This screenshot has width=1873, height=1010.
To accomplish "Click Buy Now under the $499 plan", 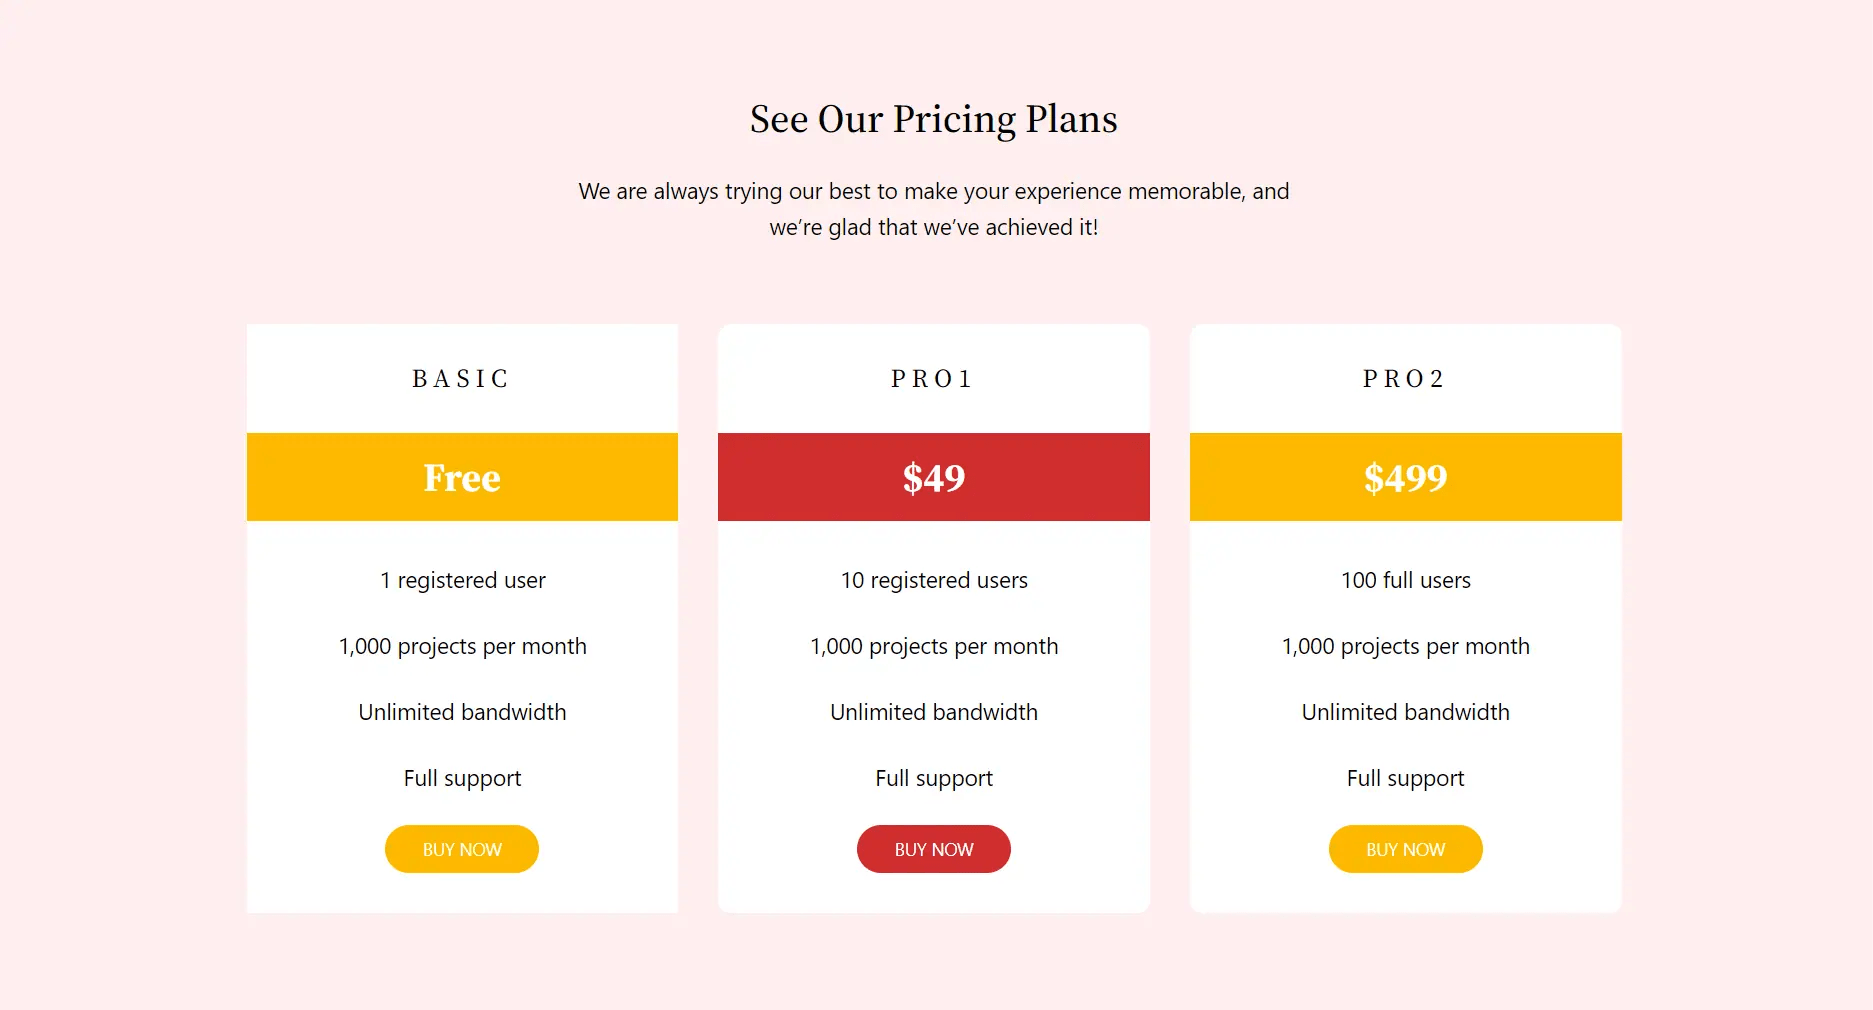I will tap(1405, 849).
